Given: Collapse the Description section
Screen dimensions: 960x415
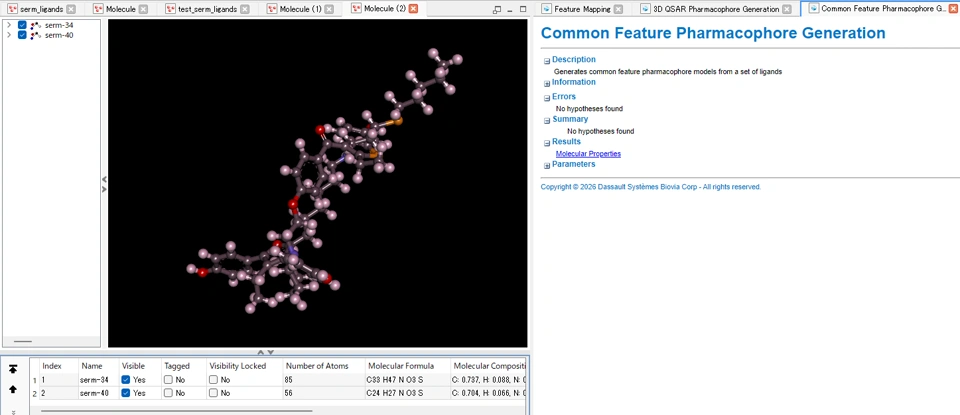Looking at the screenshot, I should point(547,61).
